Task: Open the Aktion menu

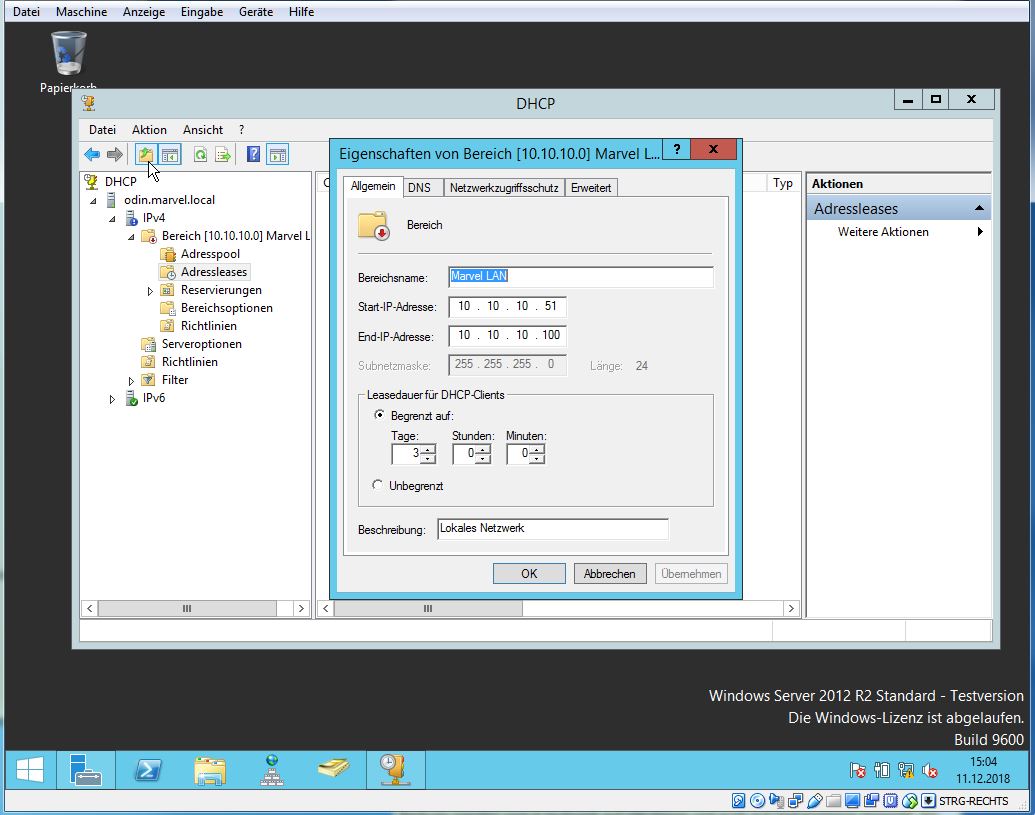Action: tap(149, 129)
